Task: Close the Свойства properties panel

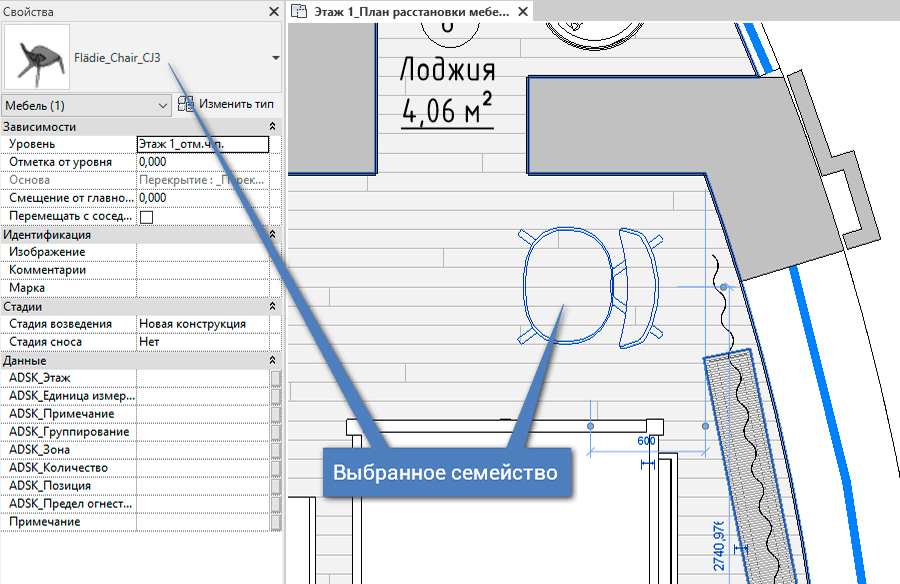Action: click(274, 11)
